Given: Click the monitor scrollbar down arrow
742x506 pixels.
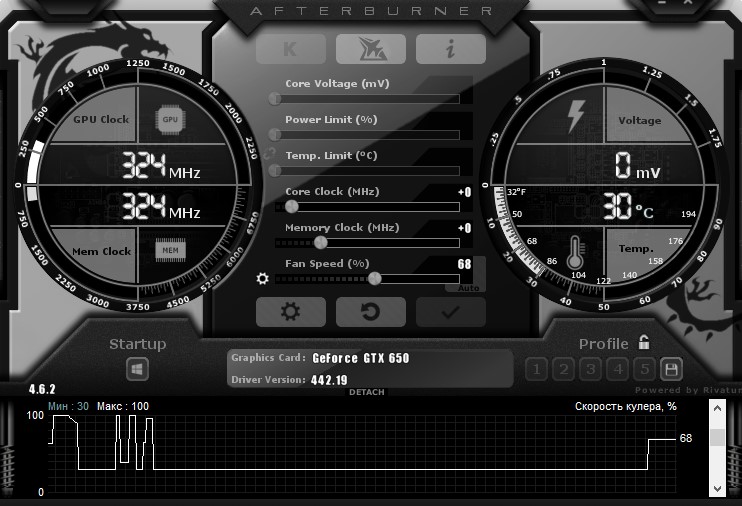Looking at the screenshot, I should tap(717, 488).
